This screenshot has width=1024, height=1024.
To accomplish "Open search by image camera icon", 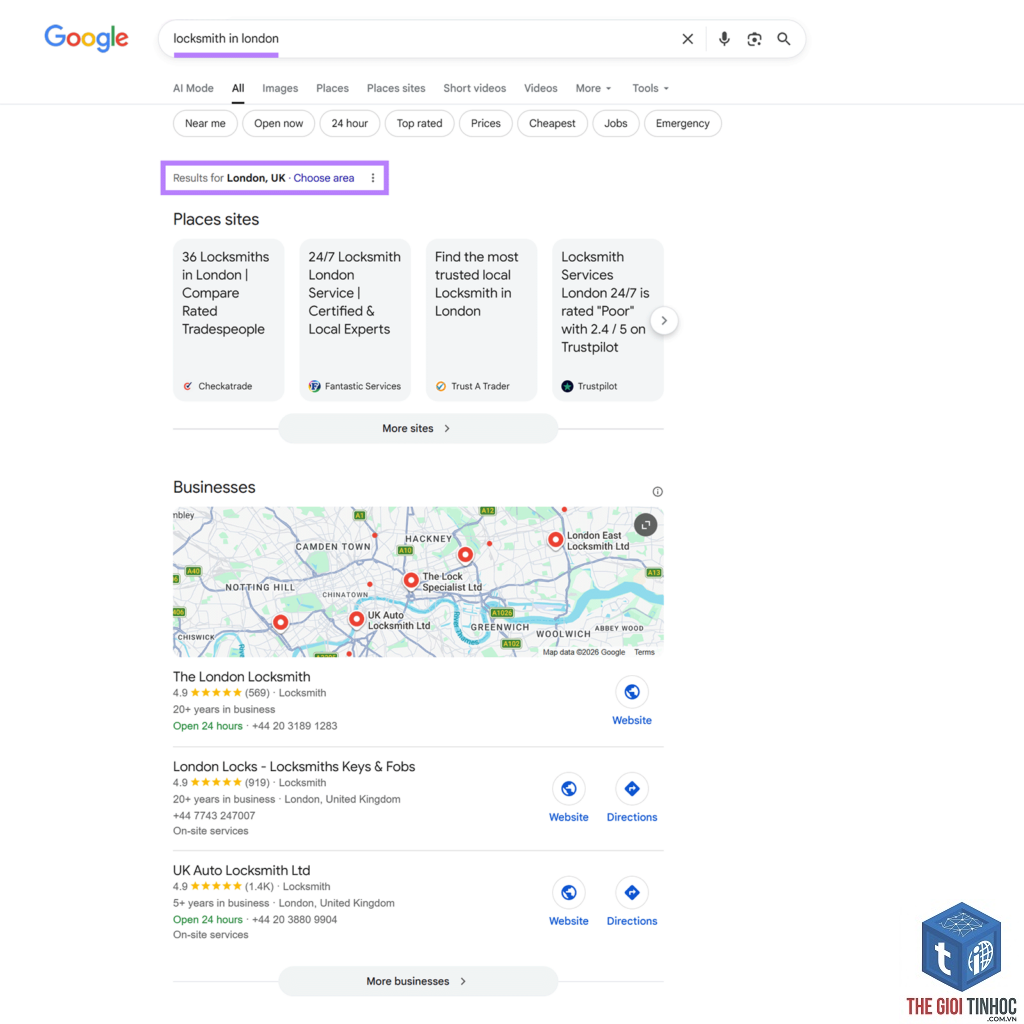I will [754, 39].
